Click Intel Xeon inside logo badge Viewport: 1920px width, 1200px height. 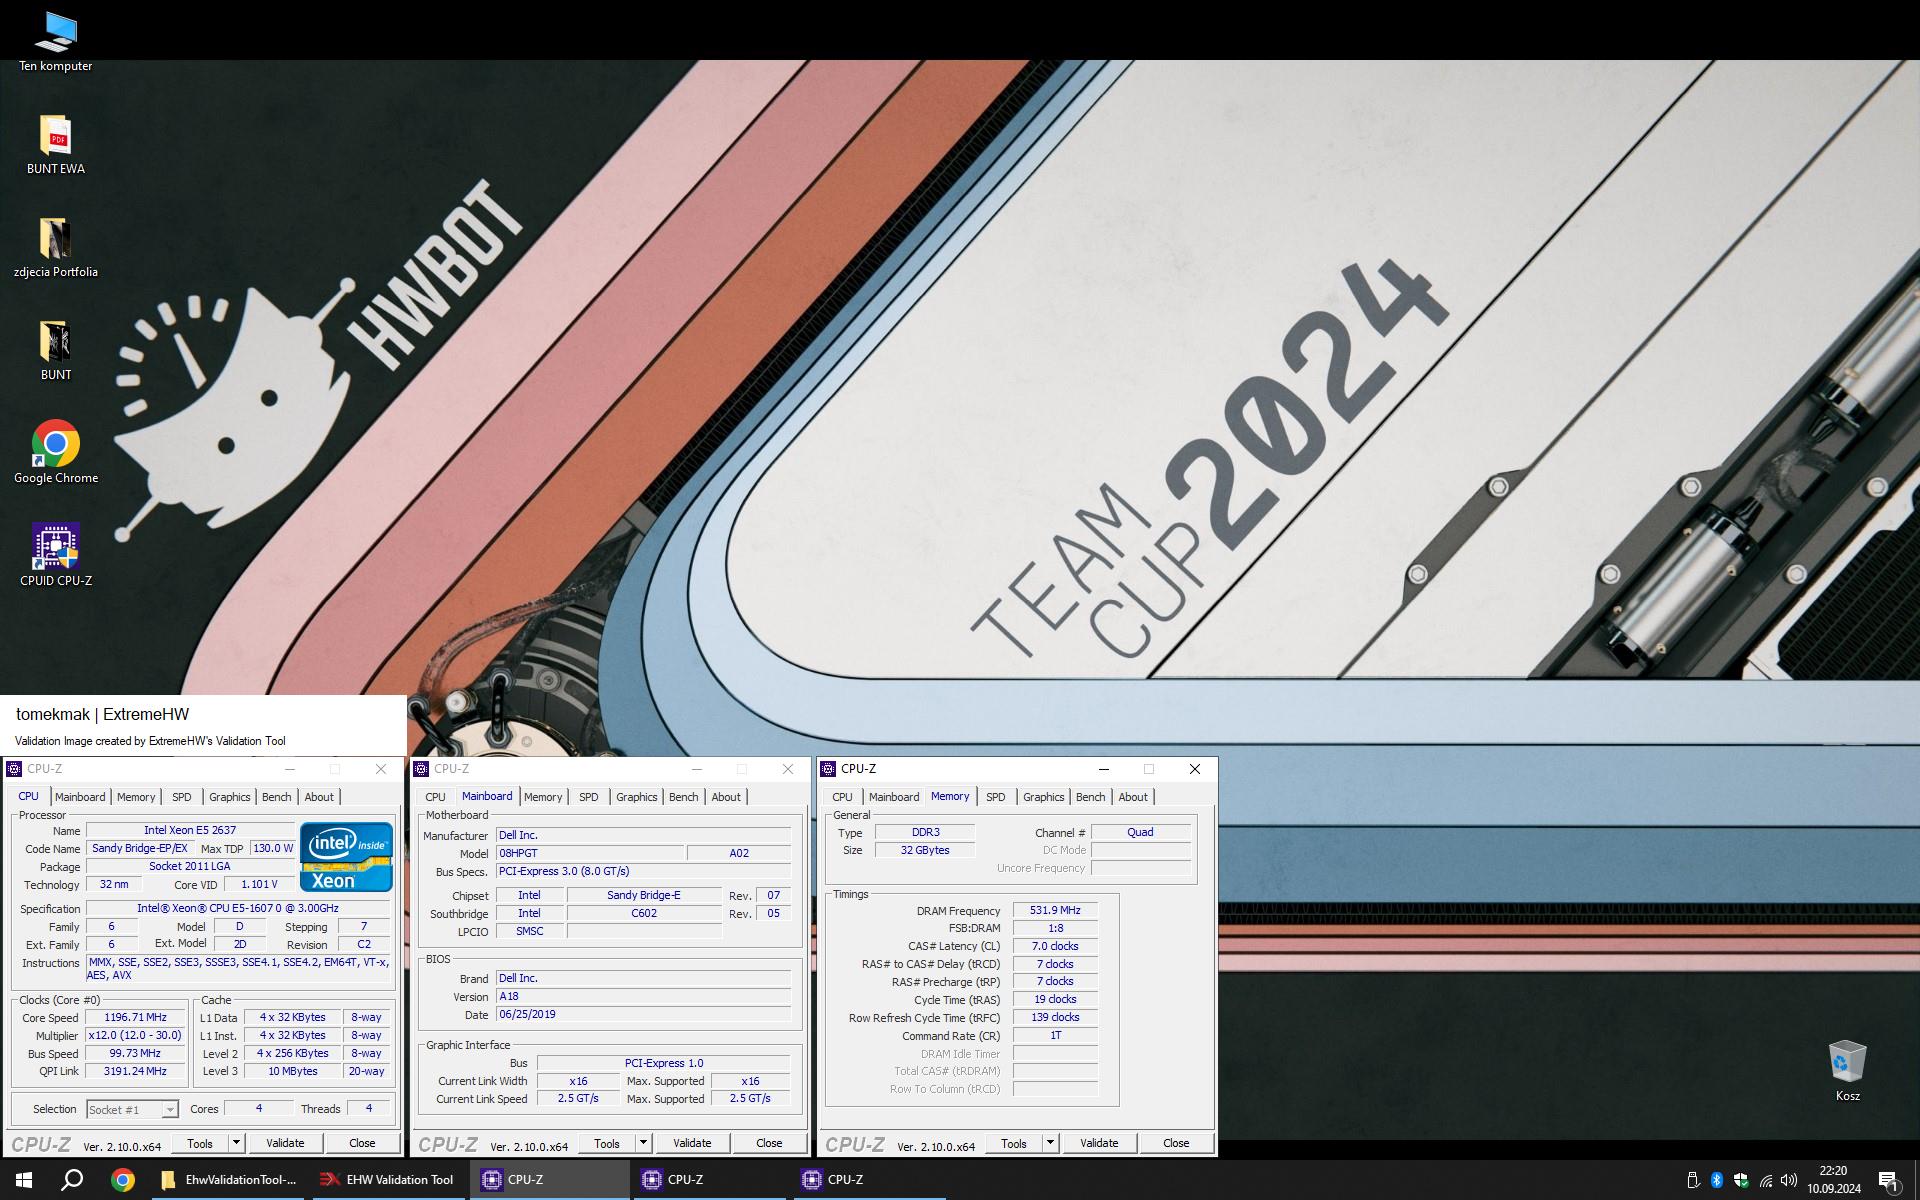346,857
